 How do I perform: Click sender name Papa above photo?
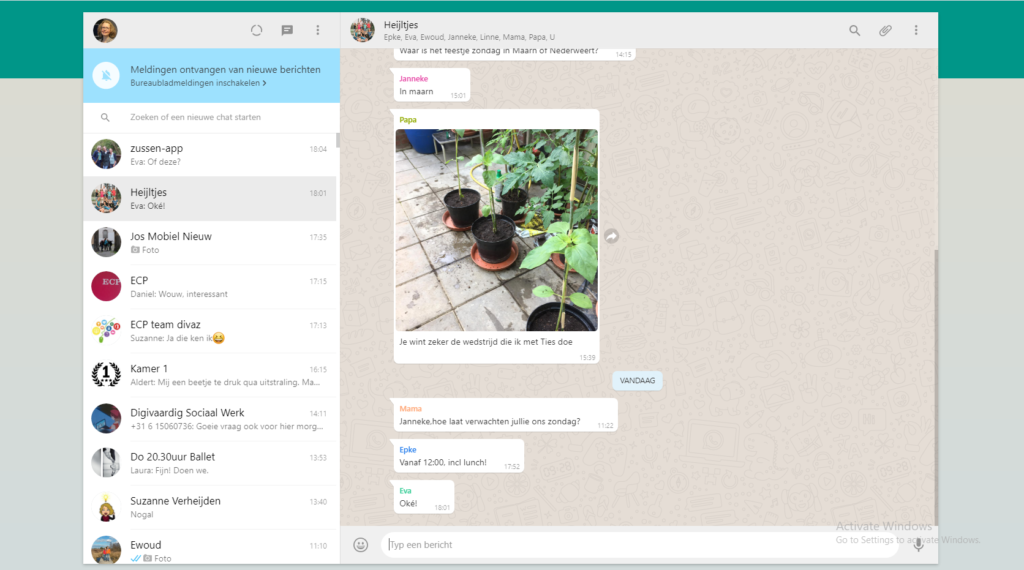(408, 119)
